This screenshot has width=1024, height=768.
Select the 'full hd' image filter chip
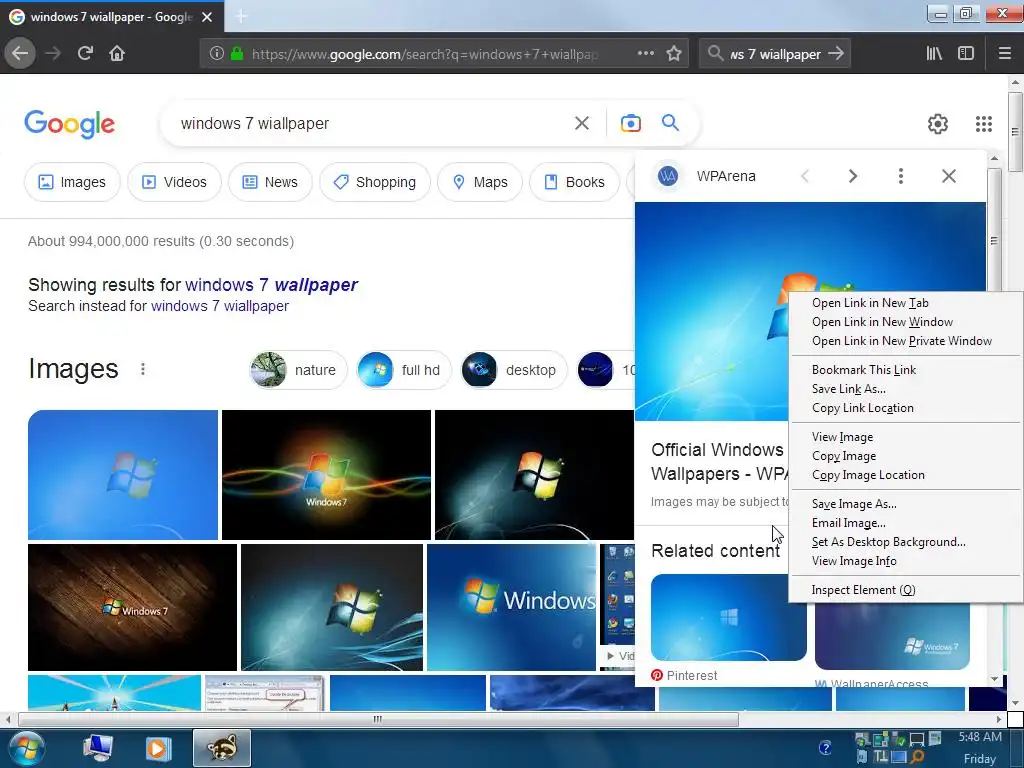point(404,370)
